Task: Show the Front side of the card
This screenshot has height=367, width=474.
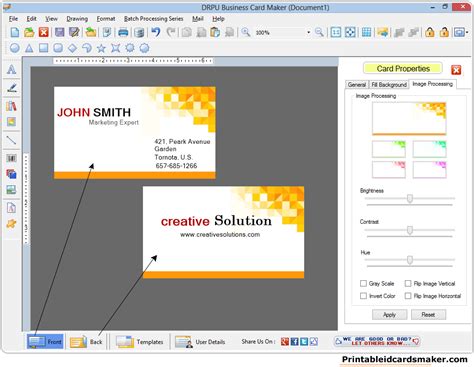Action: coord(45,341)
